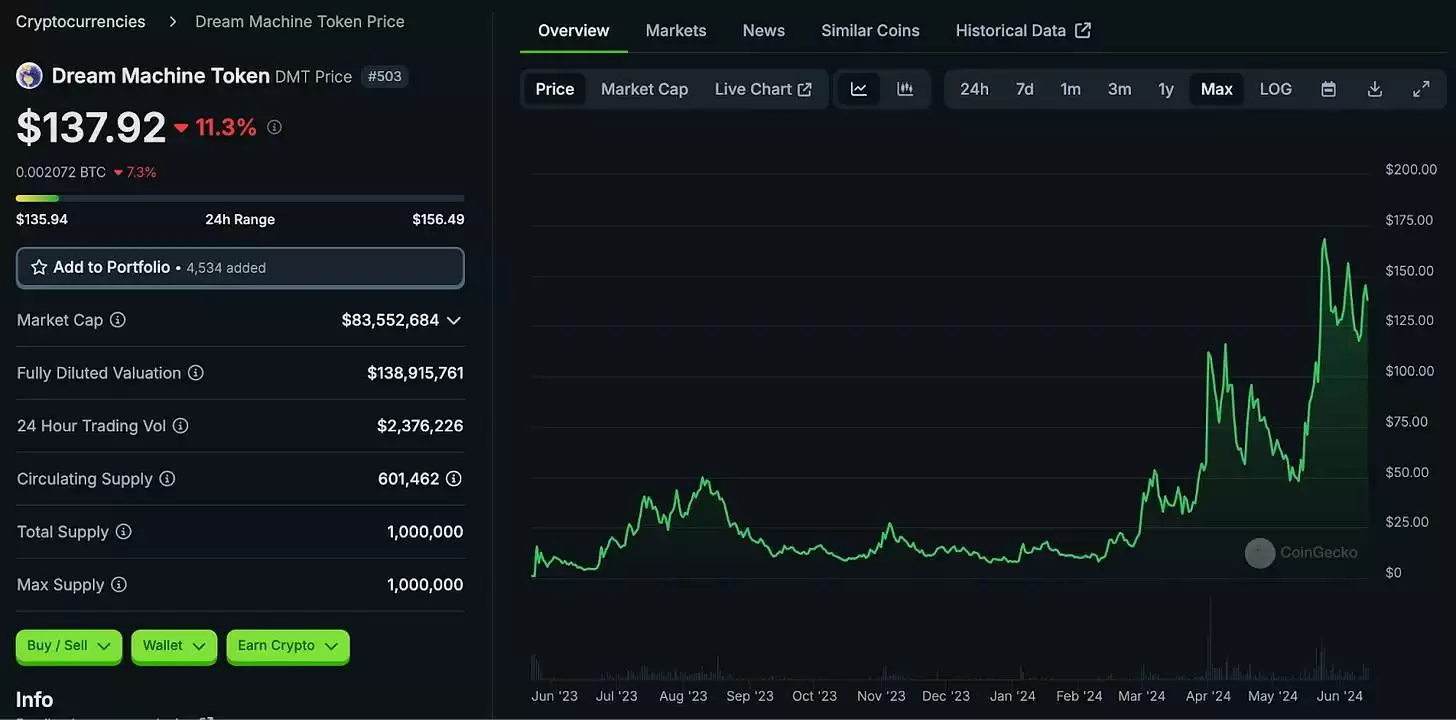
Task: Select the 7d time range
Action: click(x=1025, y=89)
